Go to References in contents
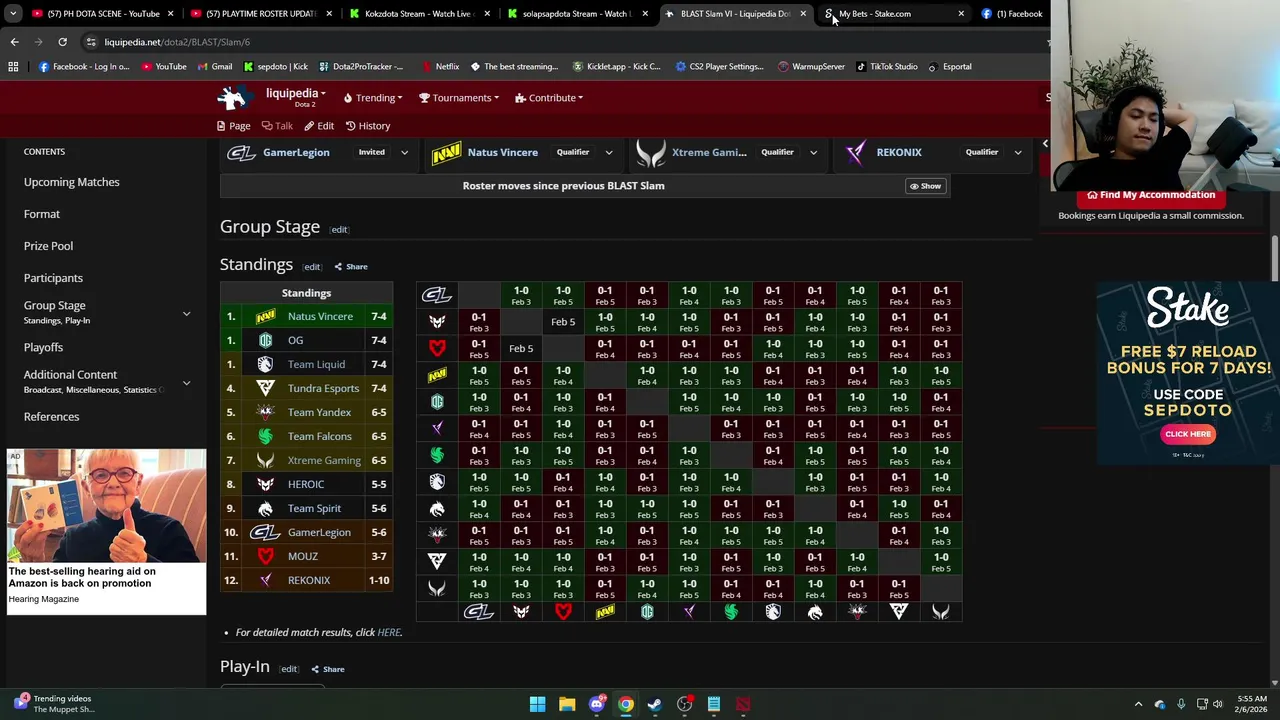The height and width of the screenshot is (720, 1280). click(x=51, y=416)
